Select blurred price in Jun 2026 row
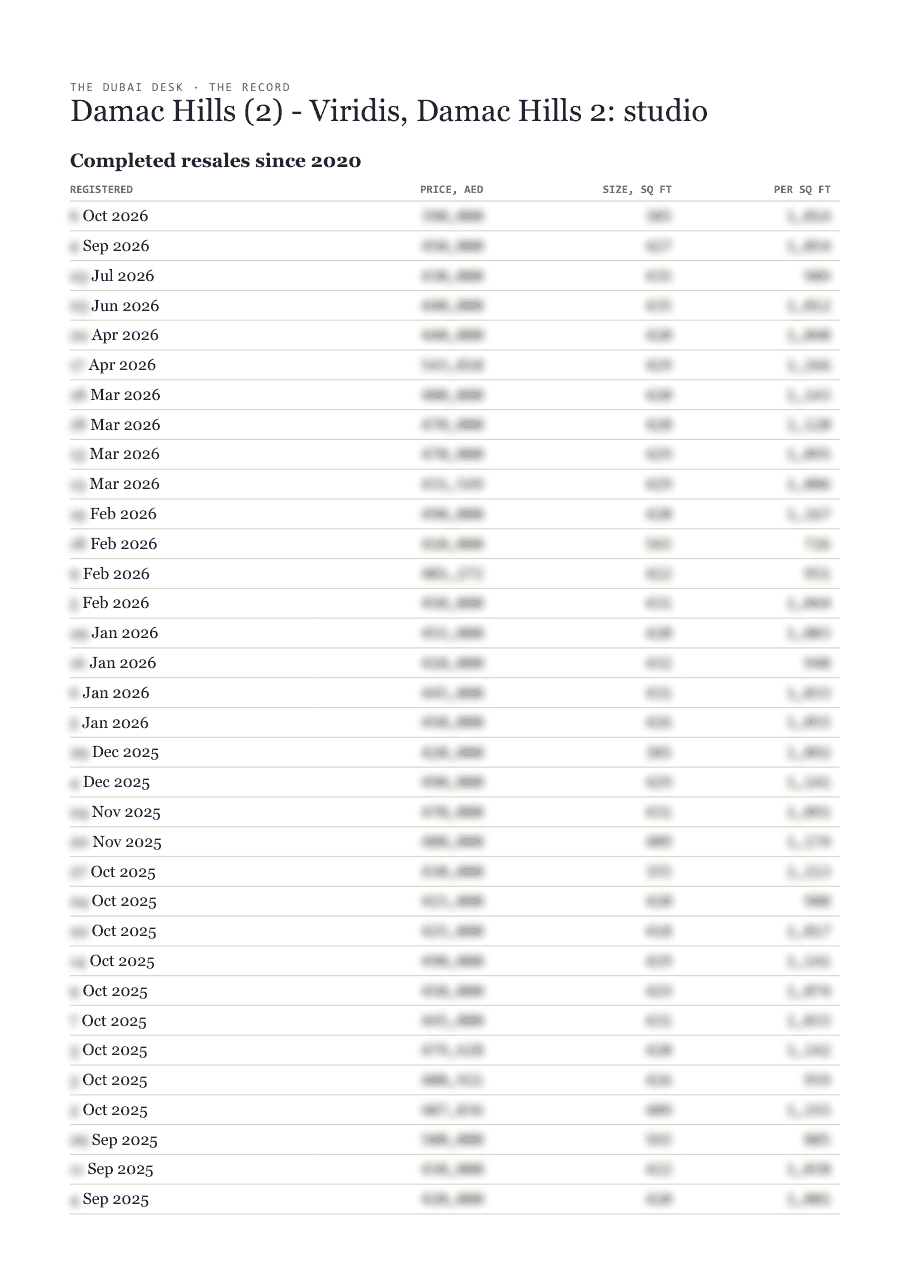 [x=452, y=306]
